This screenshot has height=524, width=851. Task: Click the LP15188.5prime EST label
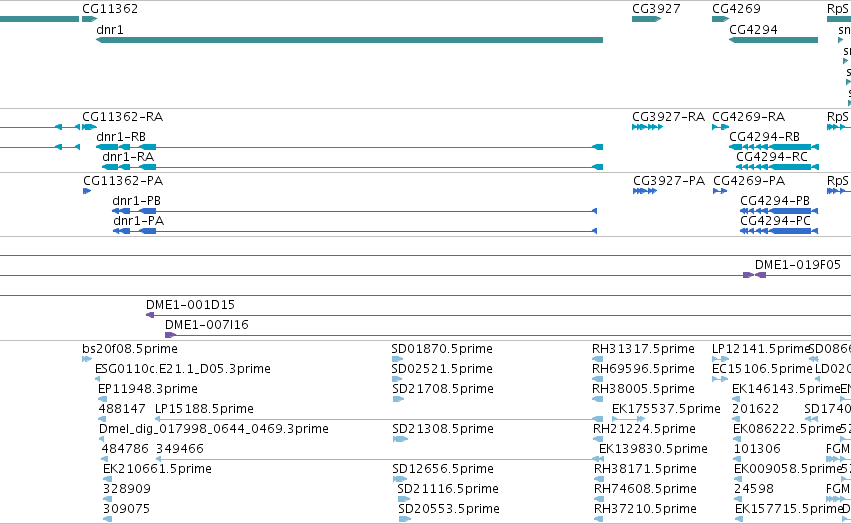[204, 409]
